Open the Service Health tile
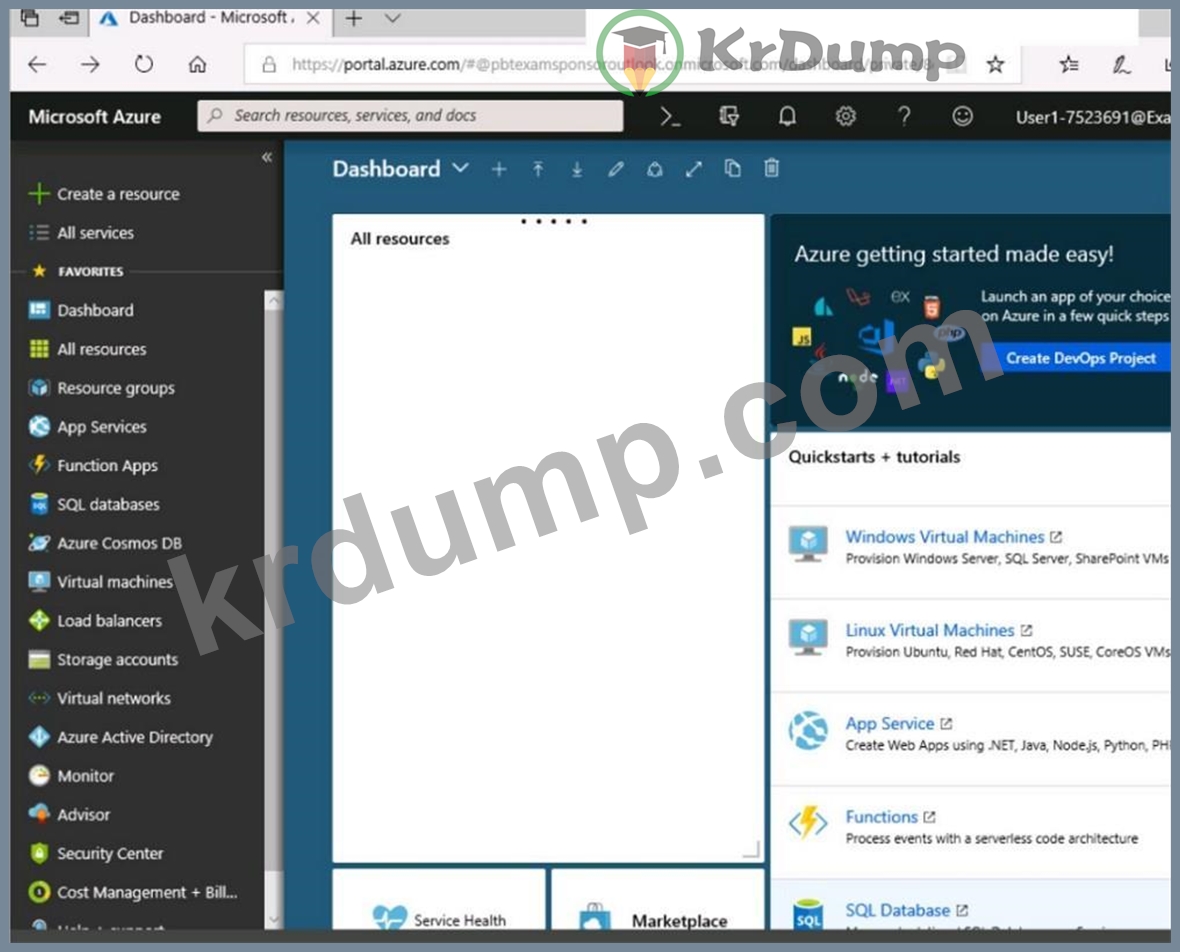The image size is (1180, 952). [x=439, y=900]
